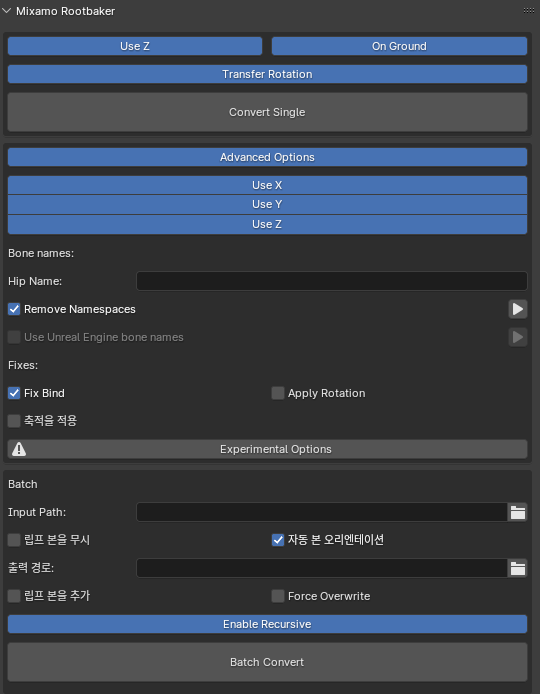The image size is (540, 694).
Task: Enable Apply Rotation checkbox
Action: 278,393
